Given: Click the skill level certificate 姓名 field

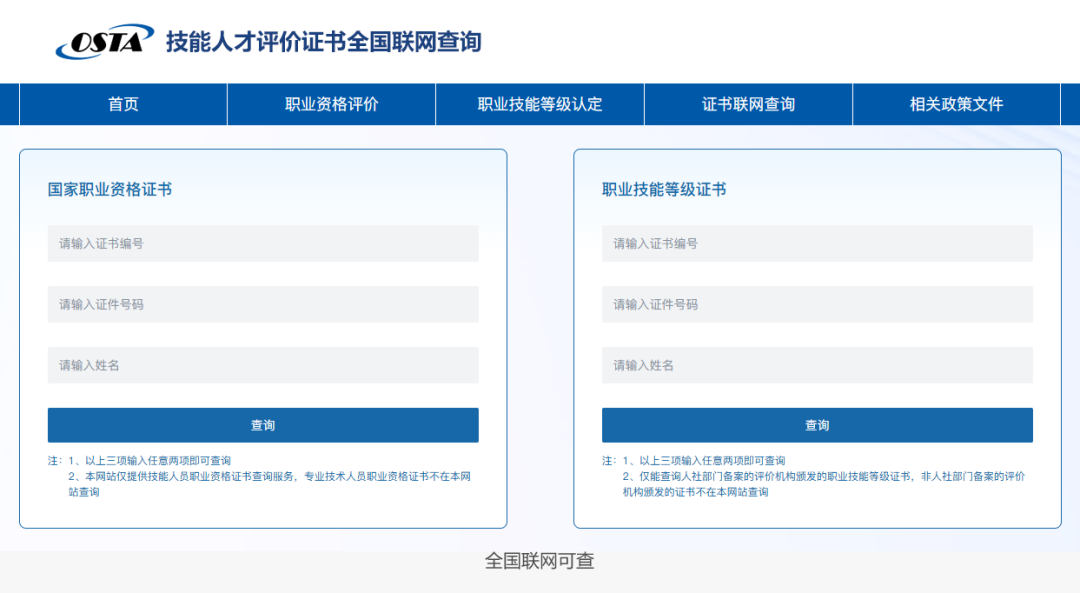Looking at the screenshot, I should point(817,365).
